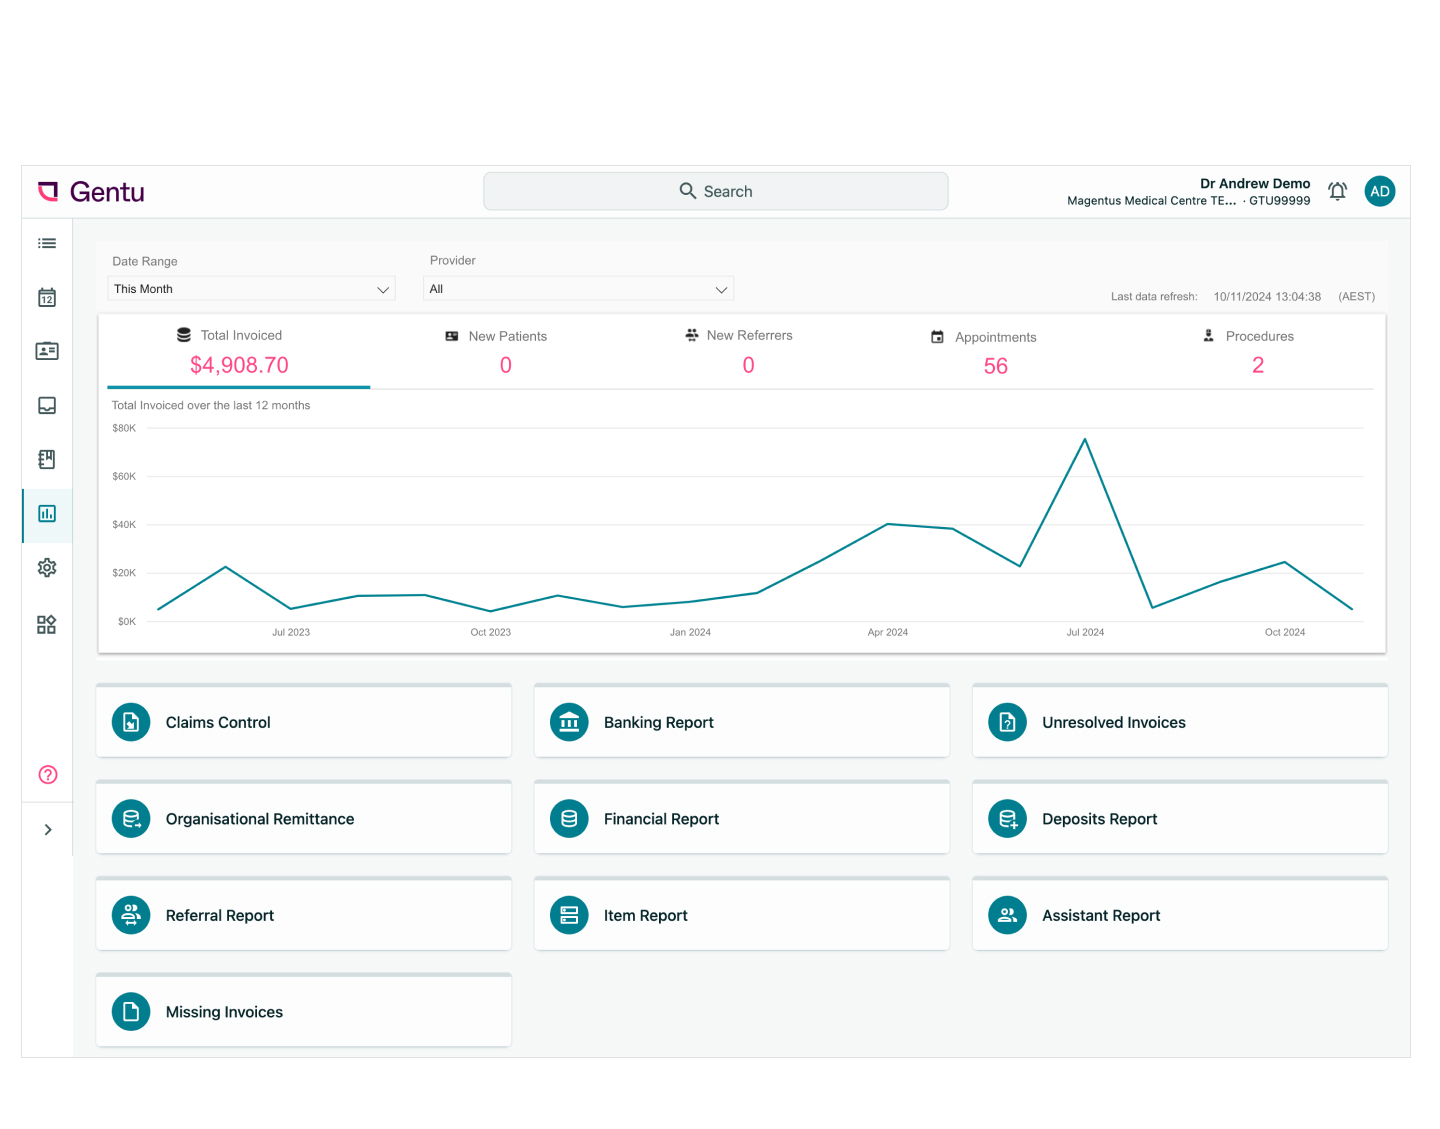Screen dimensions: 1440x1129
Task: Switch to the Appointments metric tab
Action: click(994, 352)
